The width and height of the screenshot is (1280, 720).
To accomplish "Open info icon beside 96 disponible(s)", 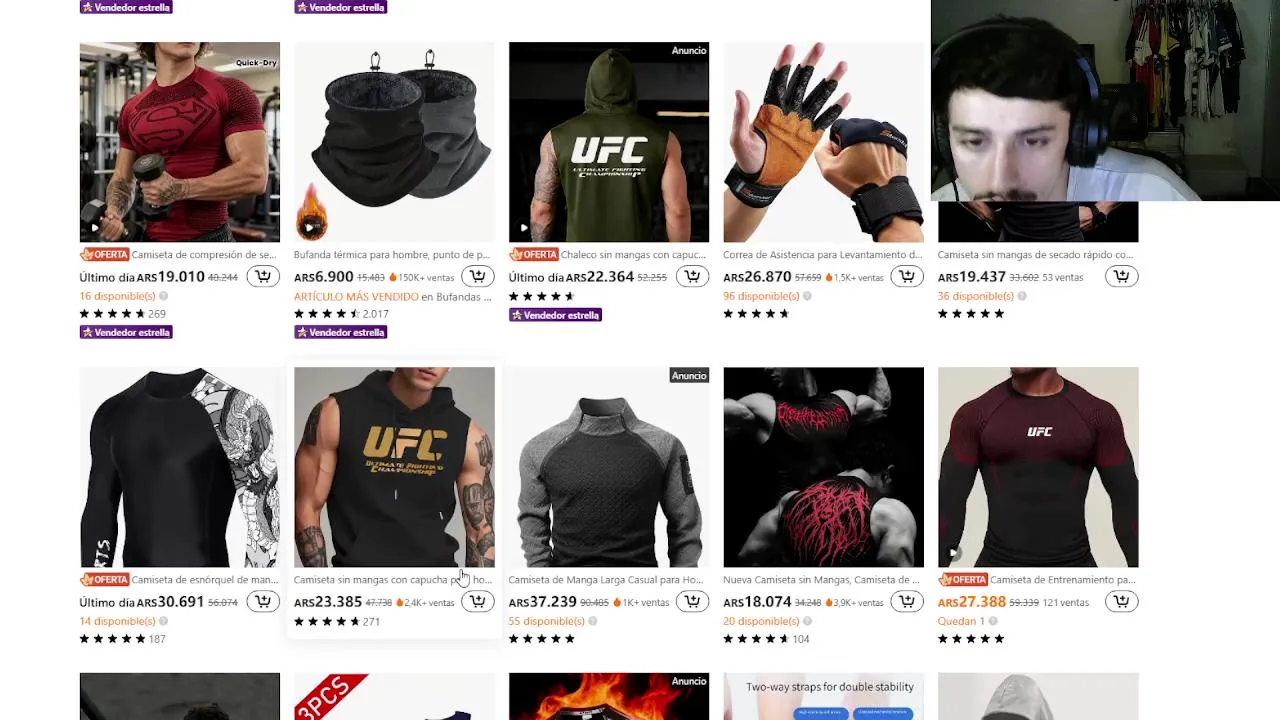I will [x=807, y=296].
